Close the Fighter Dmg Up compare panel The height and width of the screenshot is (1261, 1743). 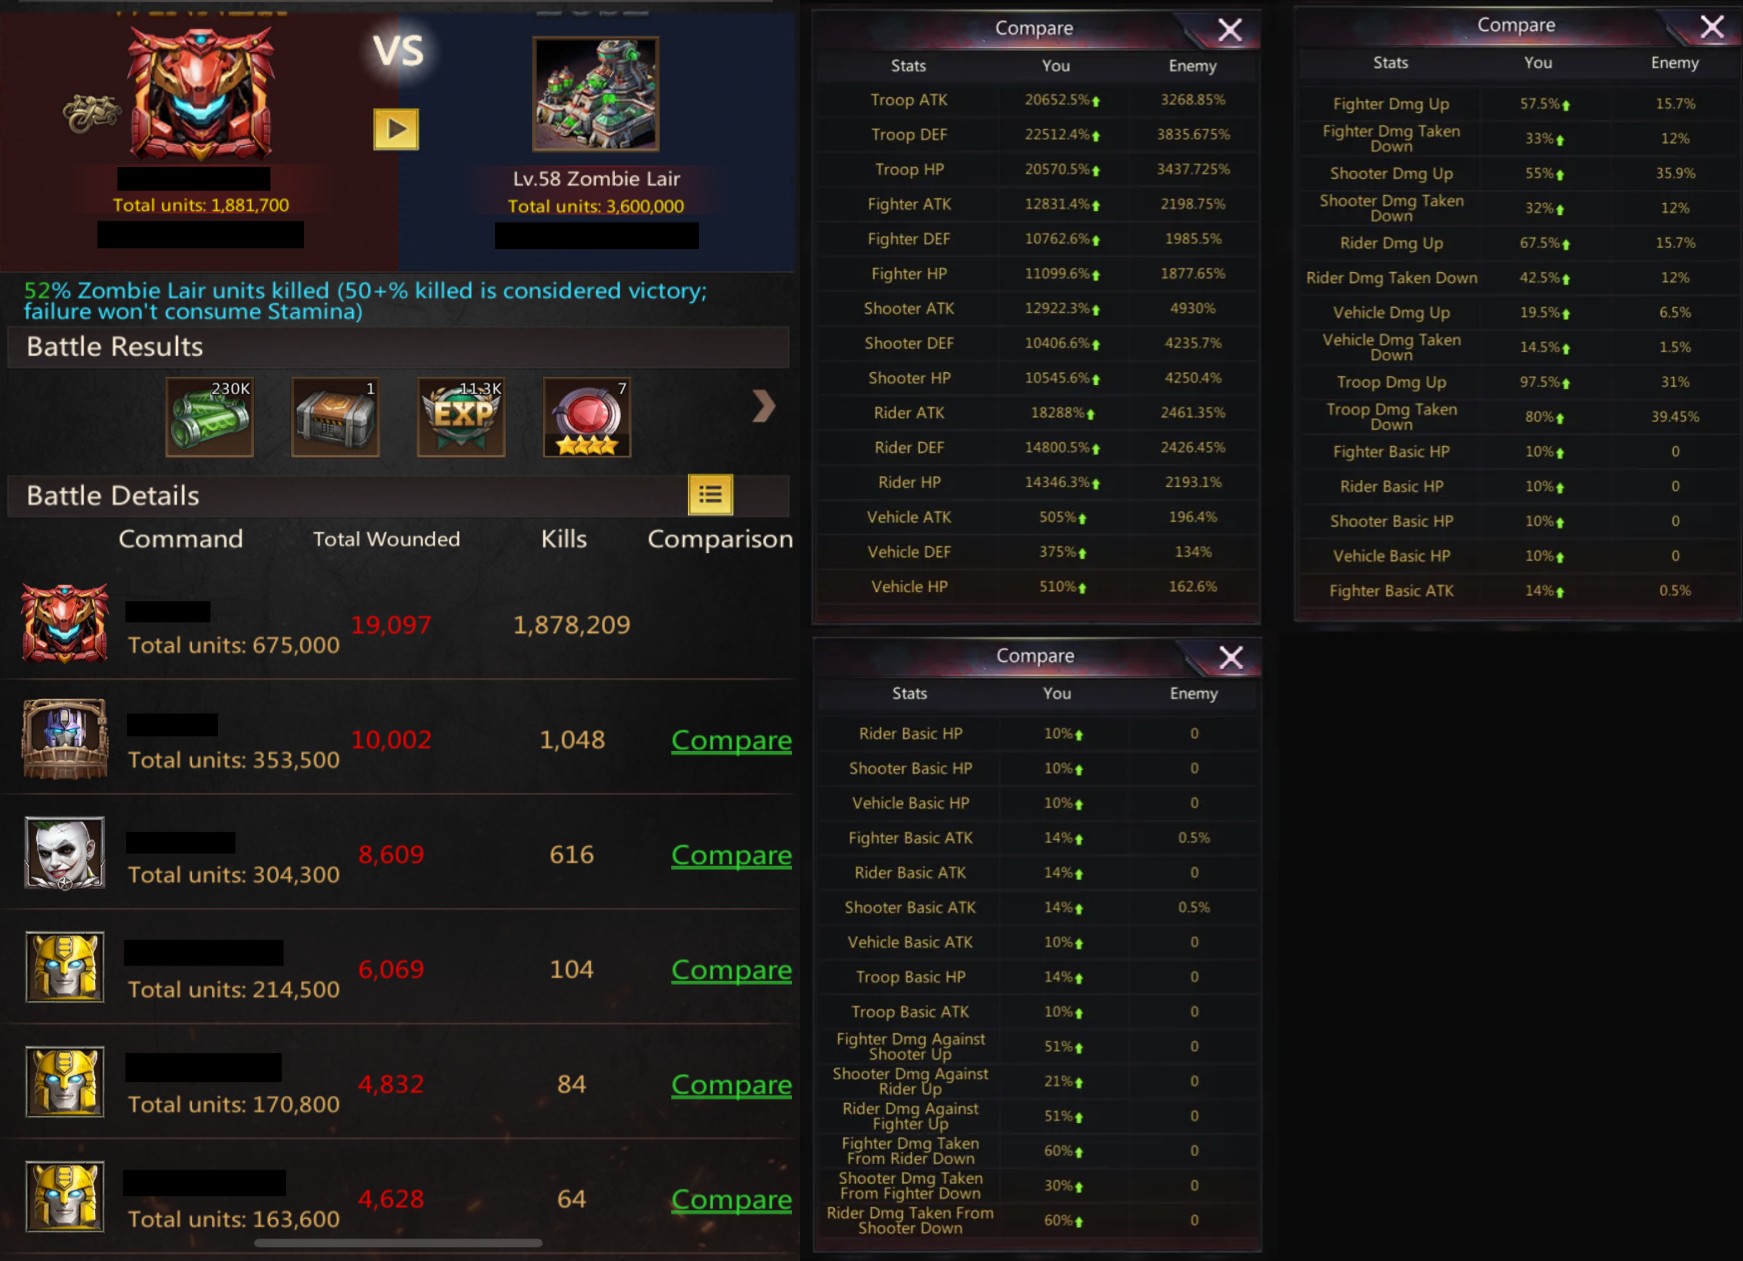1712,27
